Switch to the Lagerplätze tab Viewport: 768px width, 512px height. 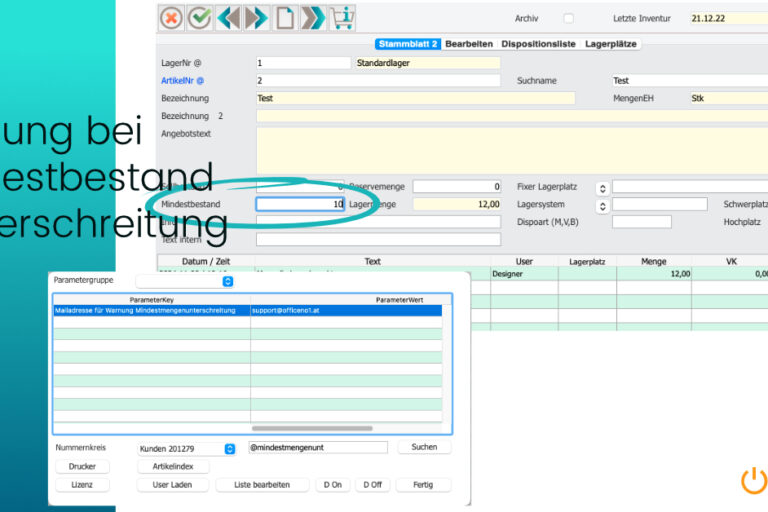tap(611, 44)
